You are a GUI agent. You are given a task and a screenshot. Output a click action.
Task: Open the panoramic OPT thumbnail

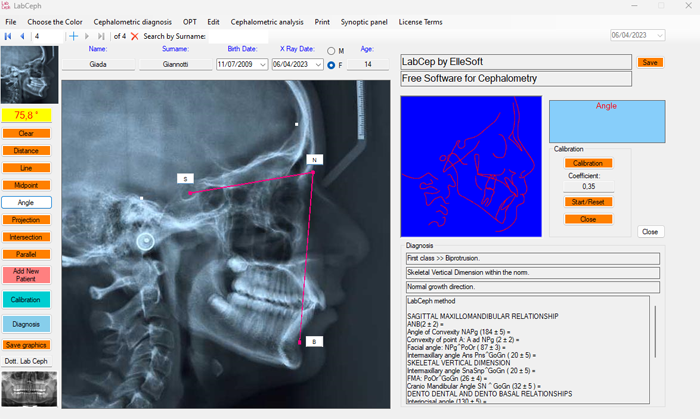[29, 389]
